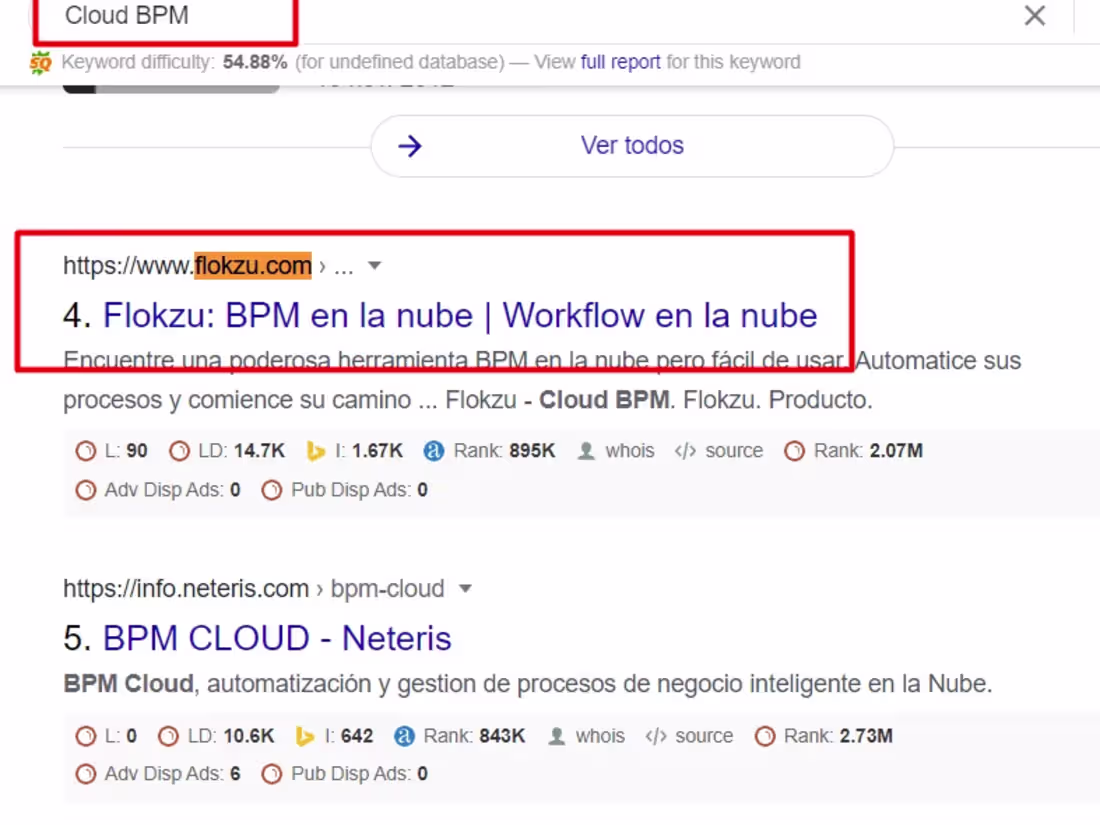1100x825 pixels.
Task: Open the whois link for Flokzu
Action: point(615,450)
